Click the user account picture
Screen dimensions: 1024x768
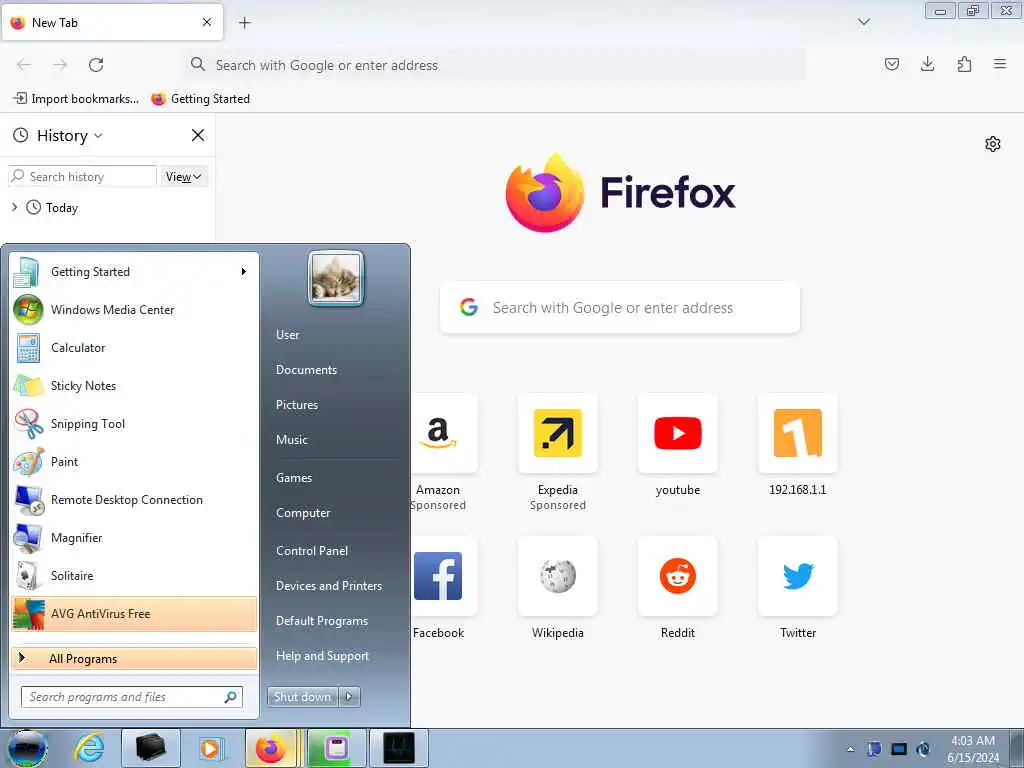point(336,278)
